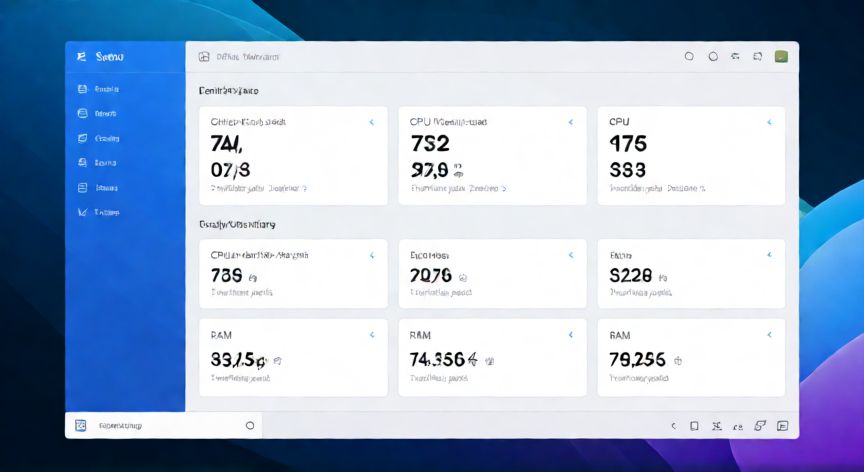Click the small icon next to RAM 79,256

pos(678,362)
